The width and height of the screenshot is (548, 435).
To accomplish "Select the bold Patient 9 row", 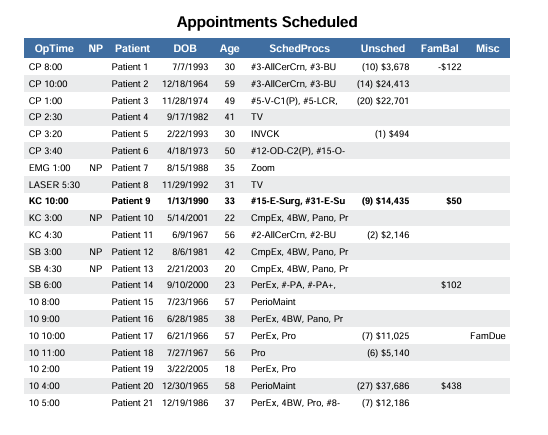I will pyautogui.click(x=267, y=201).
